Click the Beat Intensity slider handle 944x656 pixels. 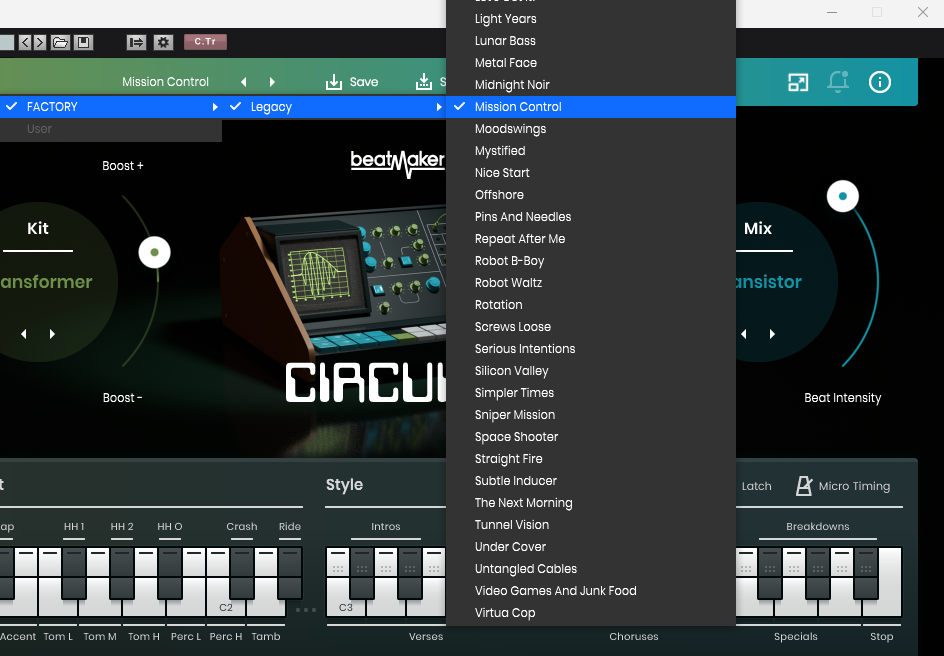click(843, 196)
